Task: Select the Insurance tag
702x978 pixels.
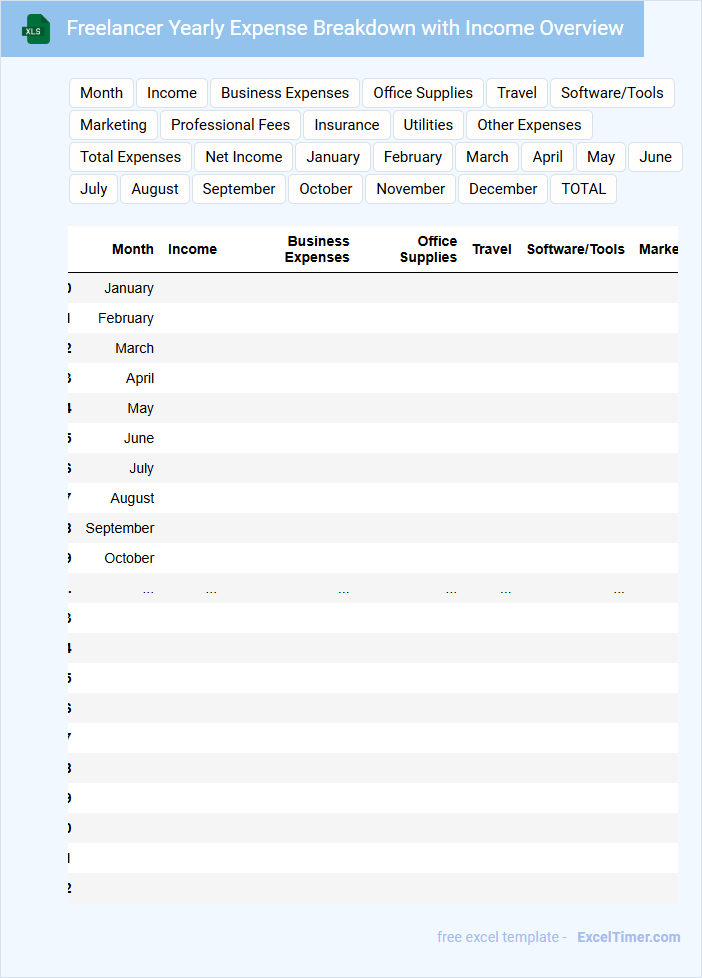Action: (x=347, y=125)
